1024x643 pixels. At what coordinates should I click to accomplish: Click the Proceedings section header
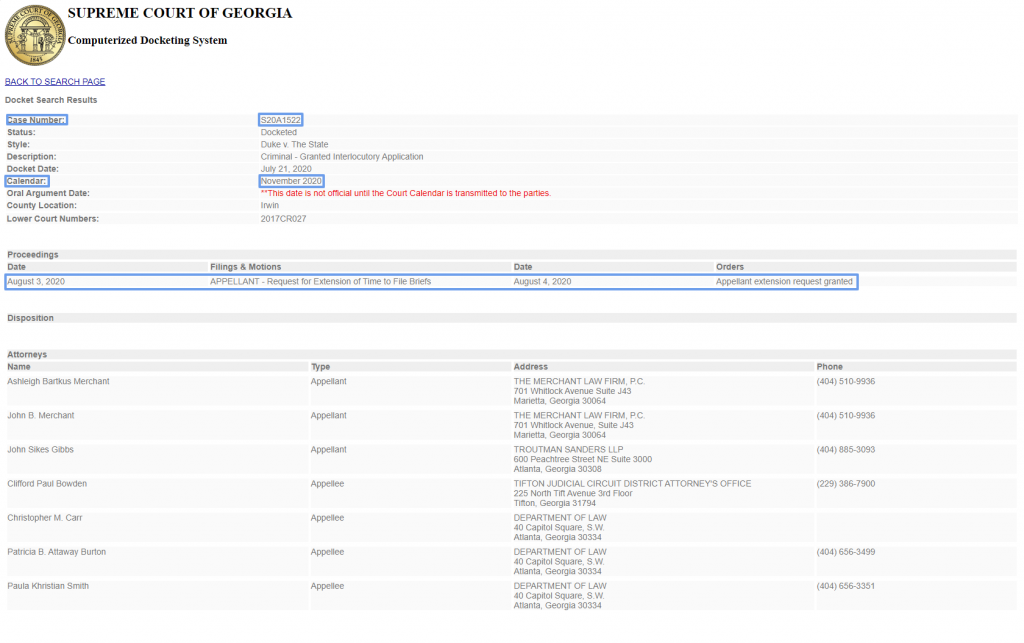(x=33, y=255)
